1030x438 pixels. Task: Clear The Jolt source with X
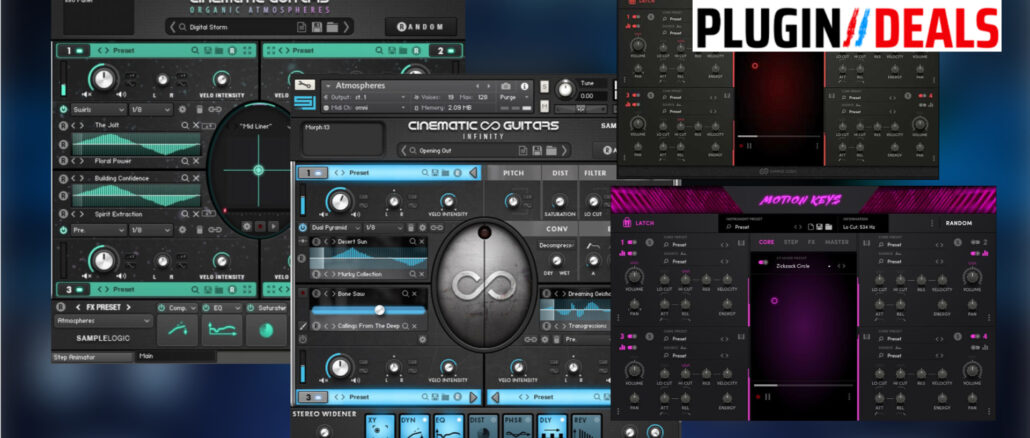(196, 125)
